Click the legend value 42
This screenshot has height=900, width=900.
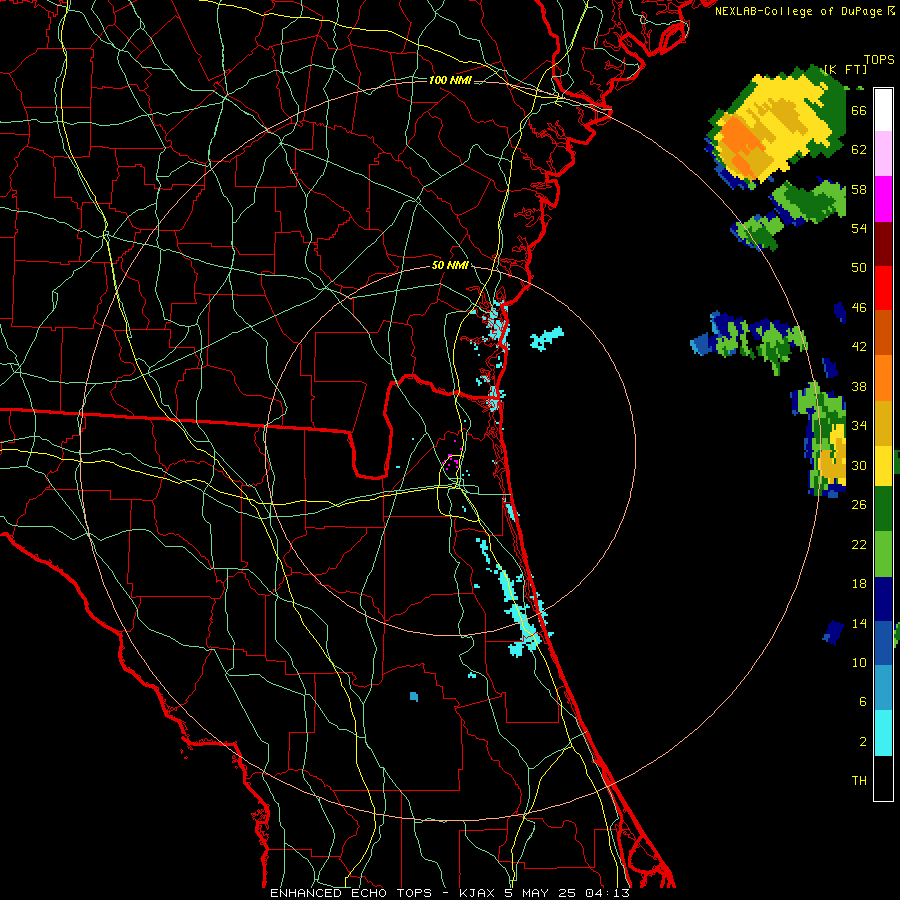click(x=859, y=347)
